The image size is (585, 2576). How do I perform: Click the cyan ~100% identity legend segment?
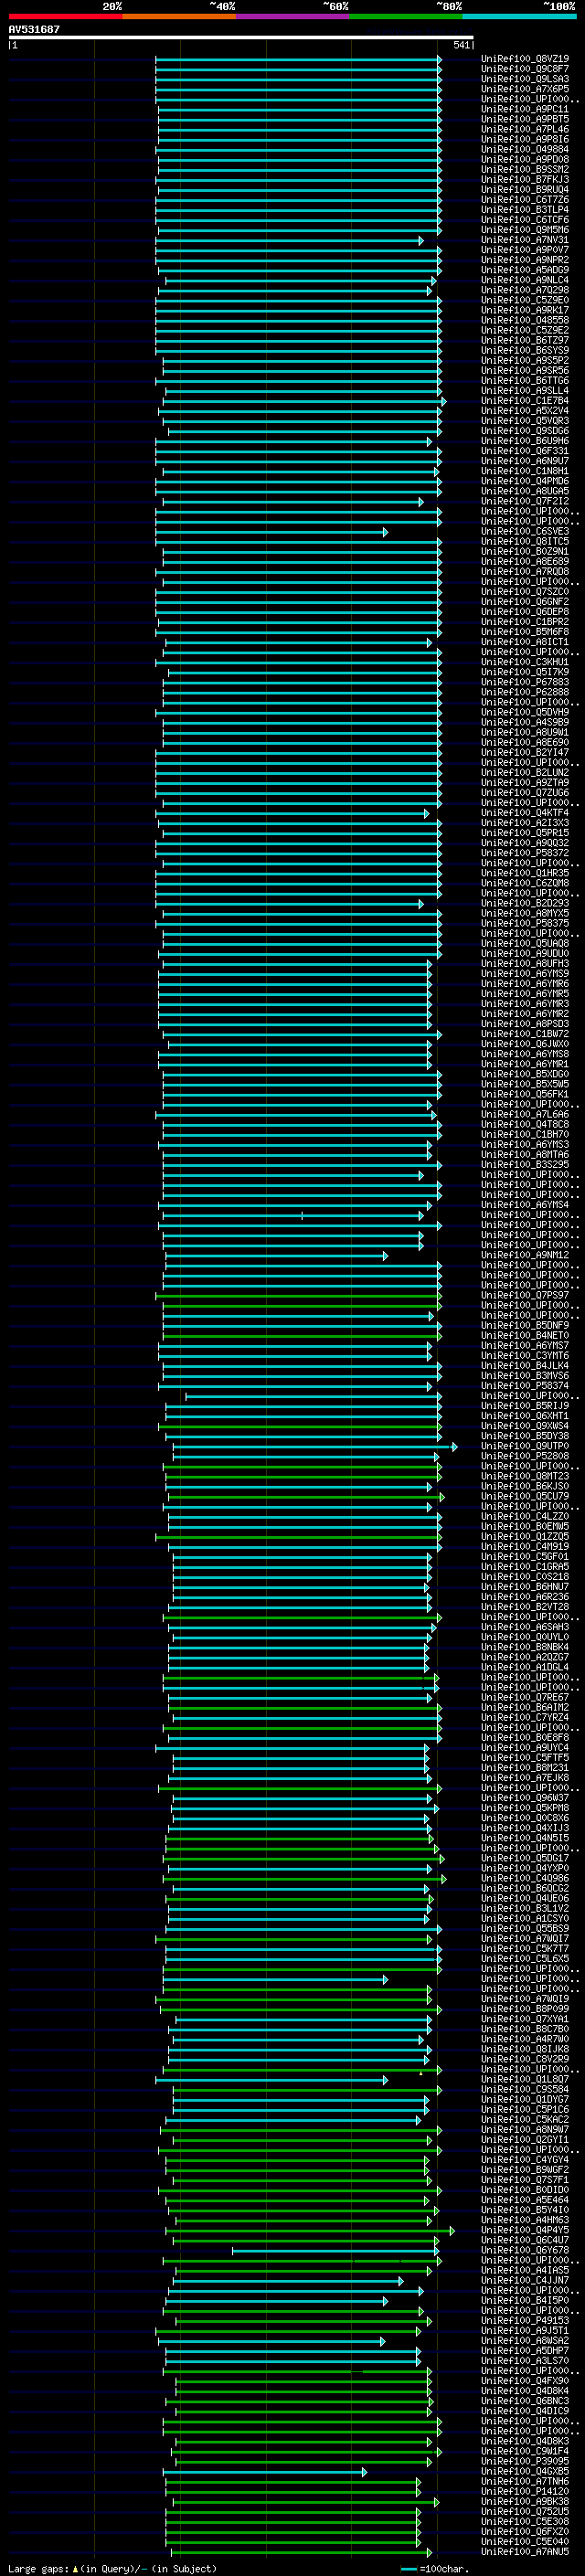519,16
